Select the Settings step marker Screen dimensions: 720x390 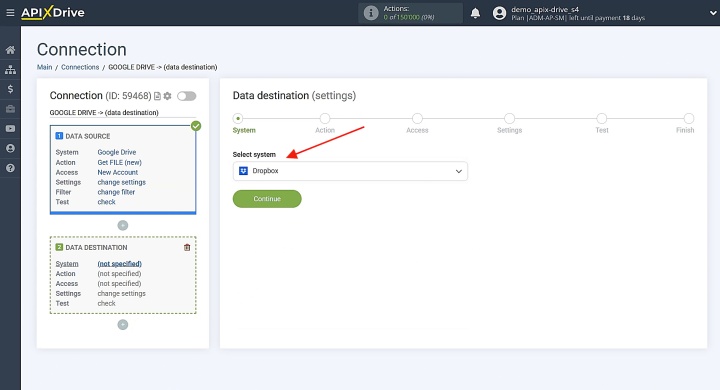click(x=509, y=119)
